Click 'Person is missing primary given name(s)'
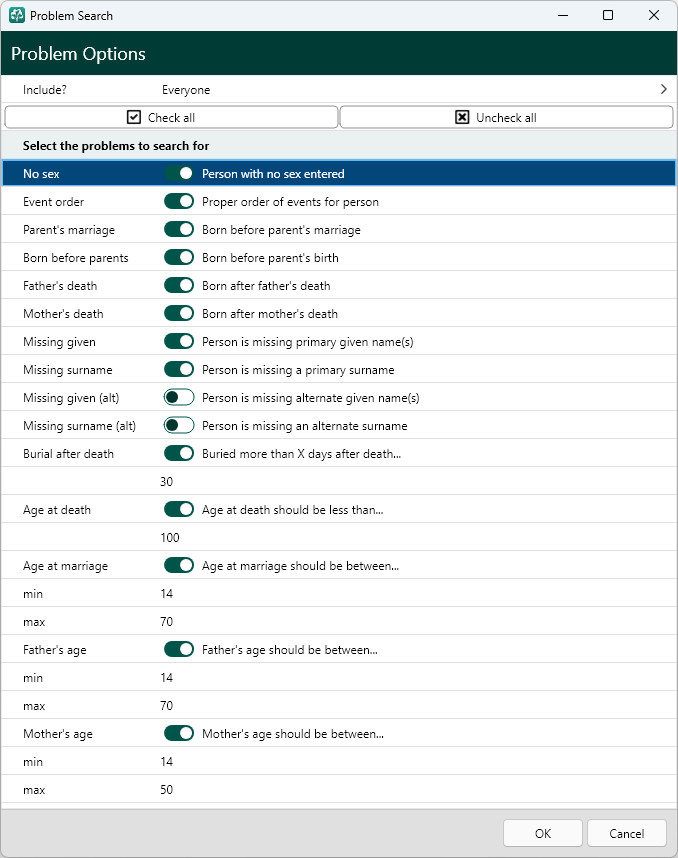The height and width of the screenshot is (858, 678). point(308,342)
